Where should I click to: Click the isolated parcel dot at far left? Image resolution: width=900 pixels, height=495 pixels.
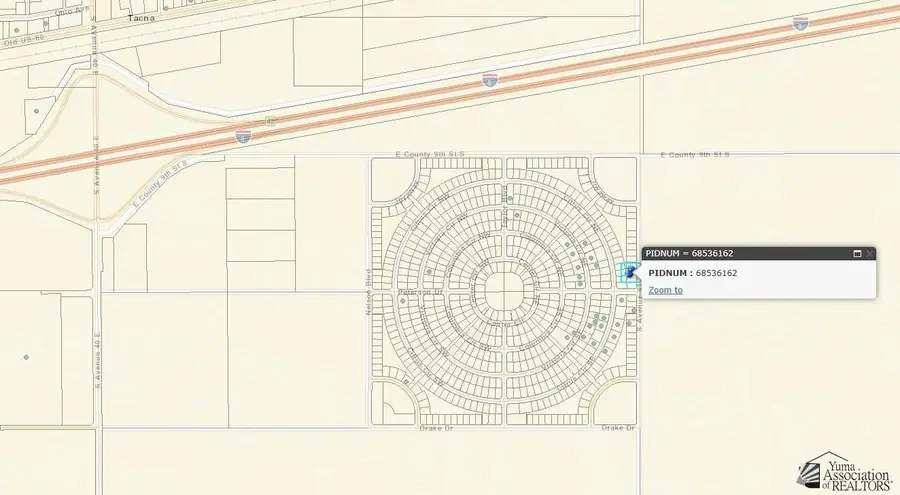pyautogui.click(x=26, y=357)
